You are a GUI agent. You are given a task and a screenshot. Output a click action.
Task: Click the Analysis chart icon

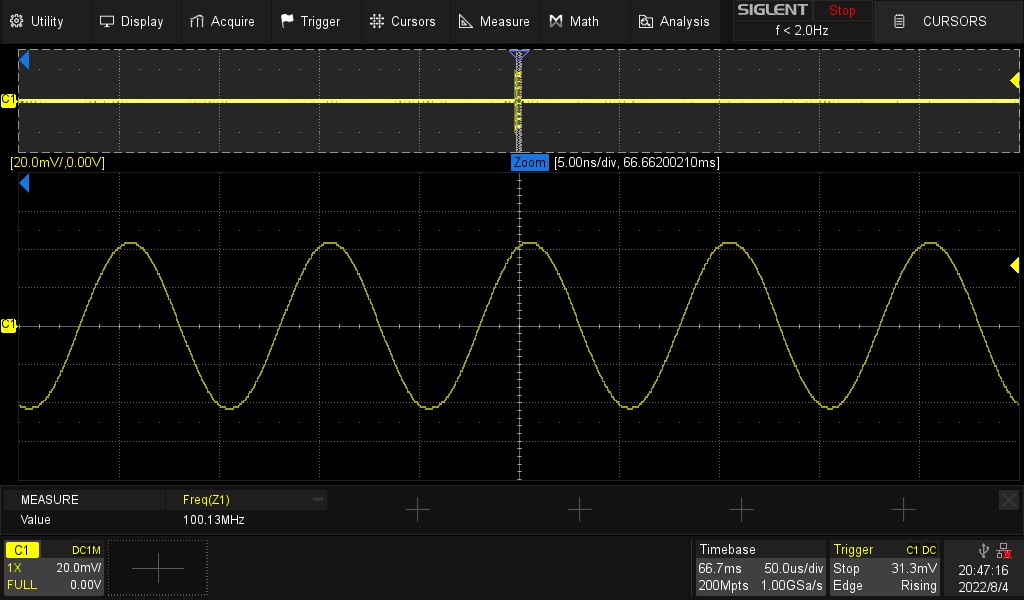pyautogui.click(x=646, y=21)
